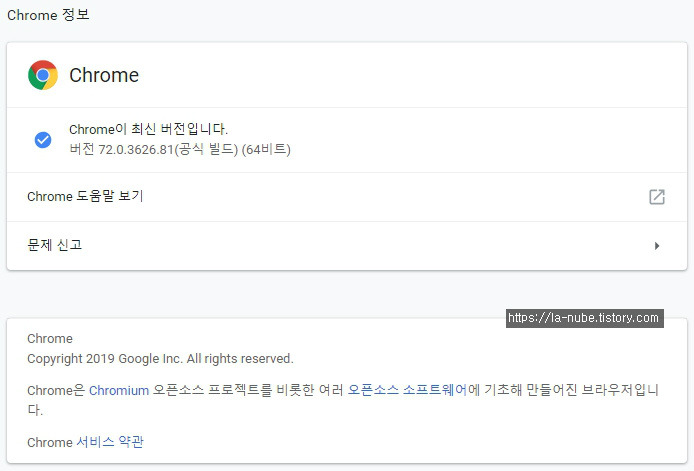Open the 서비스 약관 link
694x471 pixels.
(x=110, y=442)
